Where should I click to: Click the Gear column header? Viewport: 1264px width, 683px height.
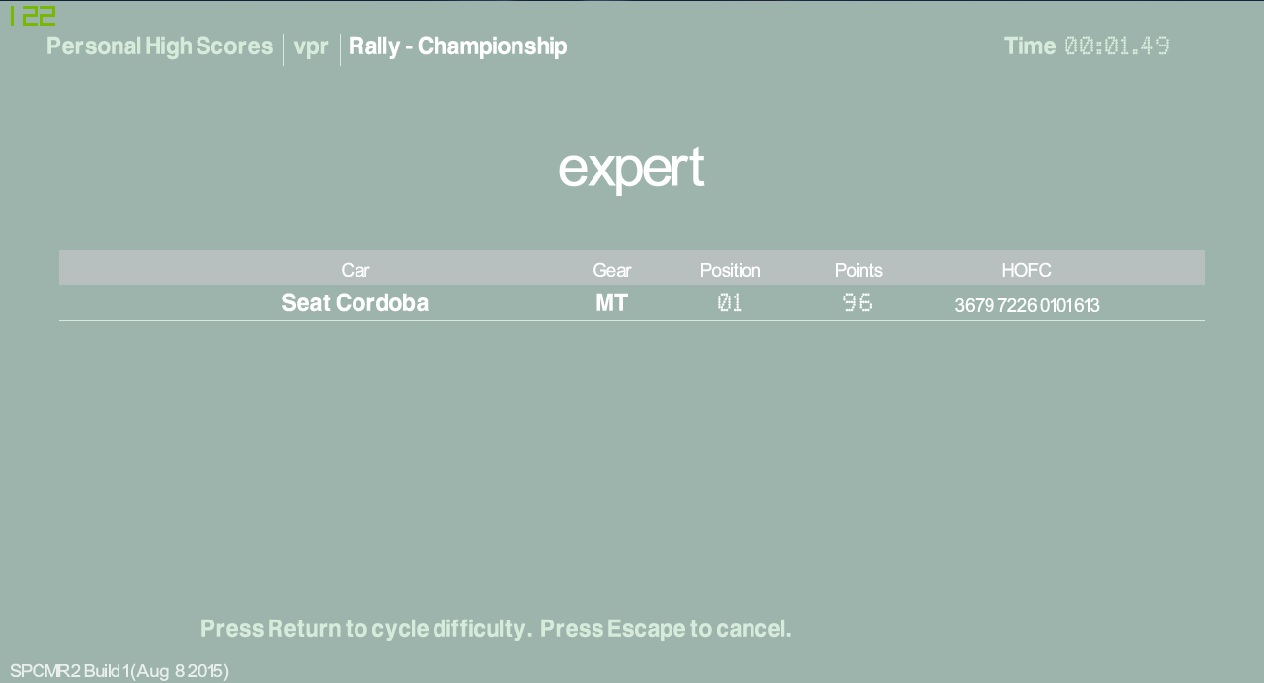(611, 270)
